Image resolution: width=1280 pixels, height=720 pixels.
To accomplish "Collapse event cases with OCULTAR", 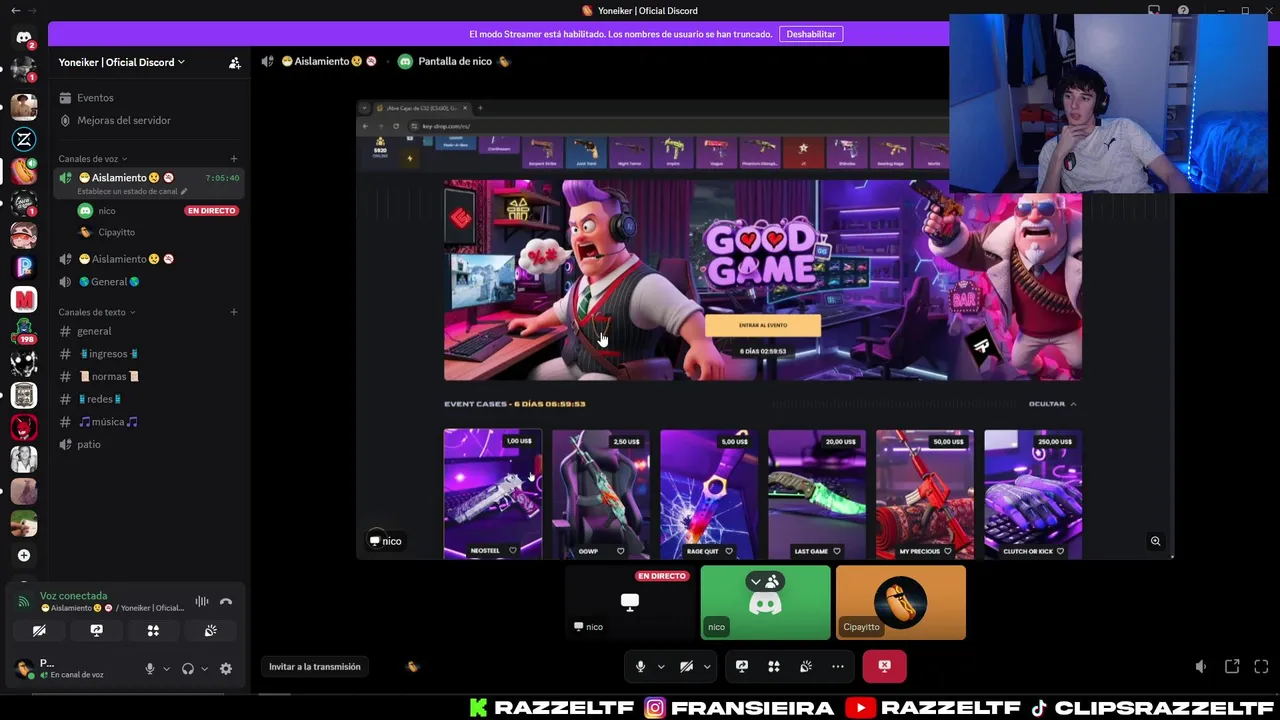I will 1053,404.
